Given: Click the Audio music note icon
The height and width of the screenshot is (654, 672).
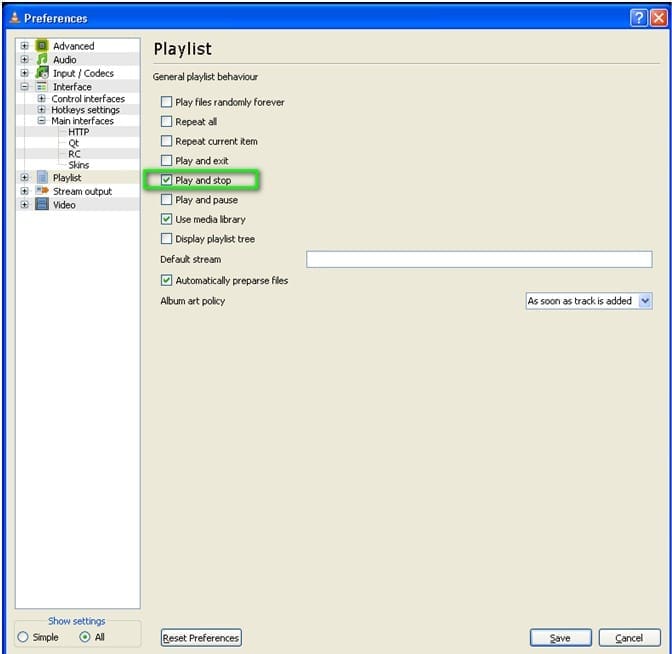Looking at the screenshot, I should pyautogui.click(x=42, y=60).
